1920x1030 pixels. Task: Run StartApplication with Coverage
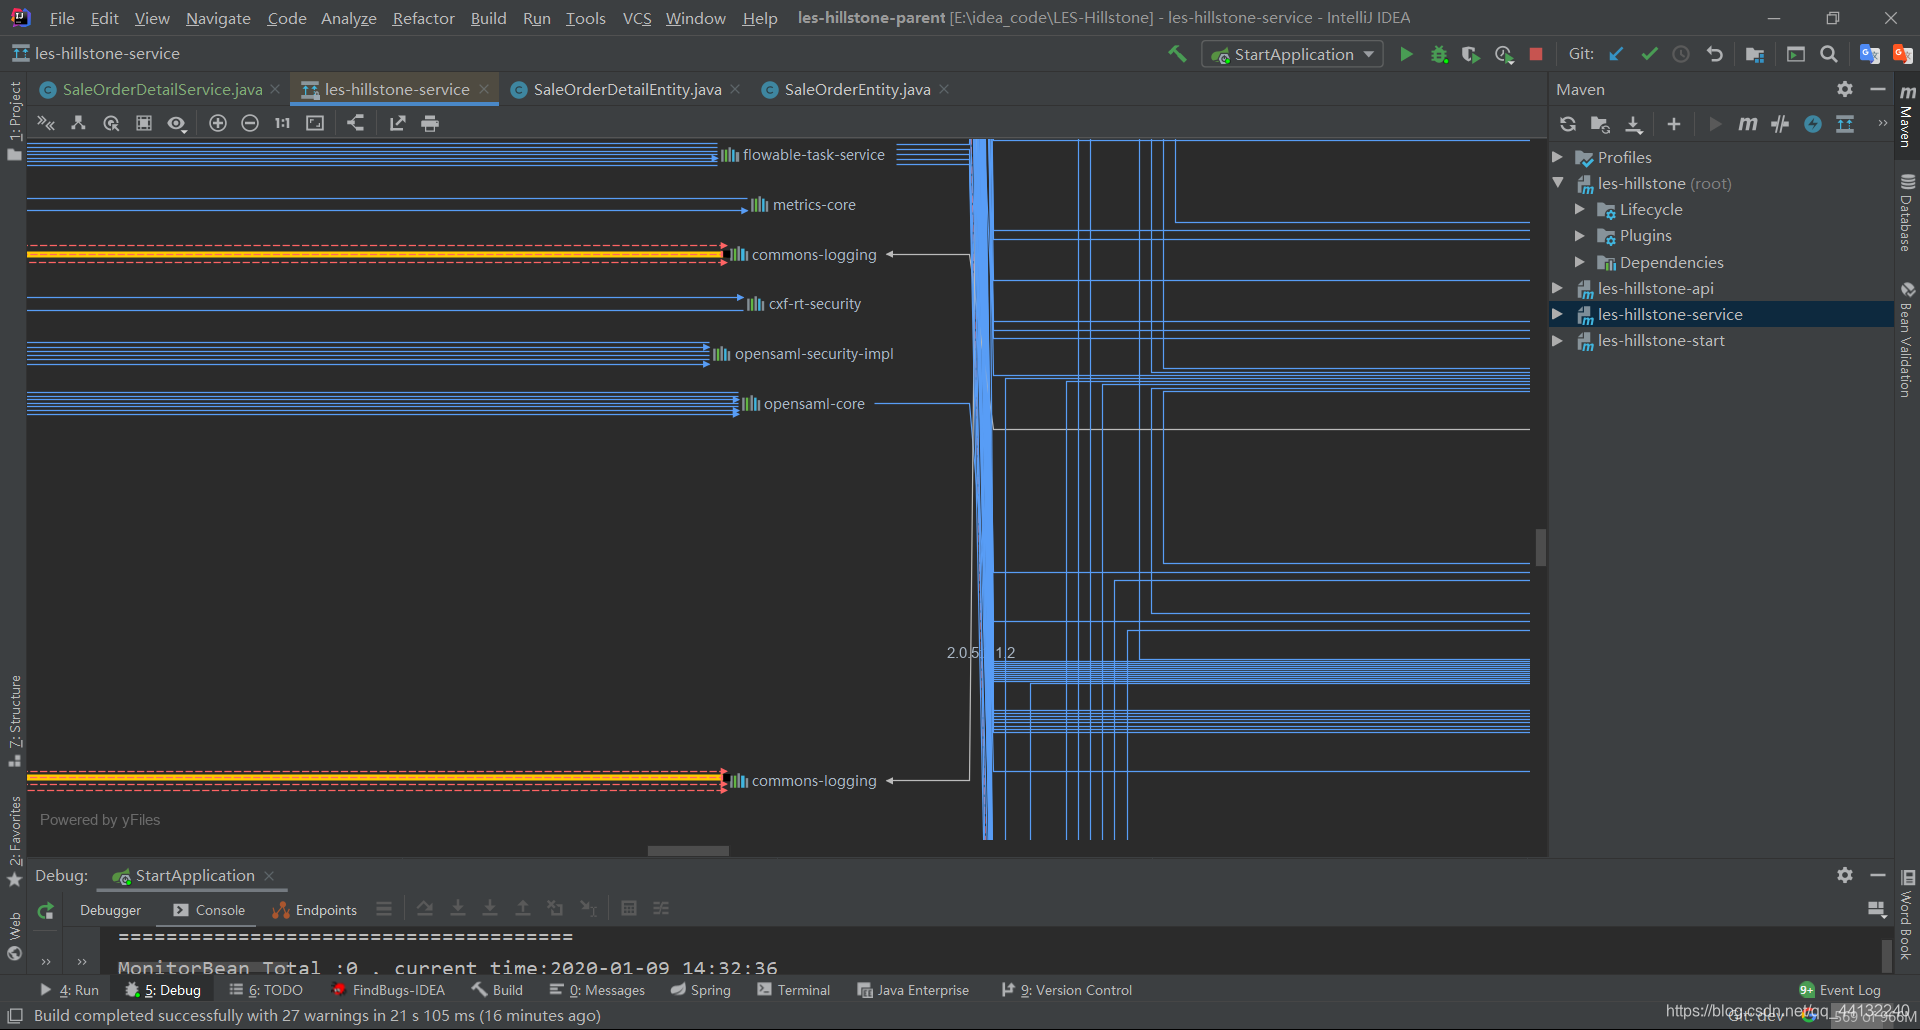(1470, 54)
